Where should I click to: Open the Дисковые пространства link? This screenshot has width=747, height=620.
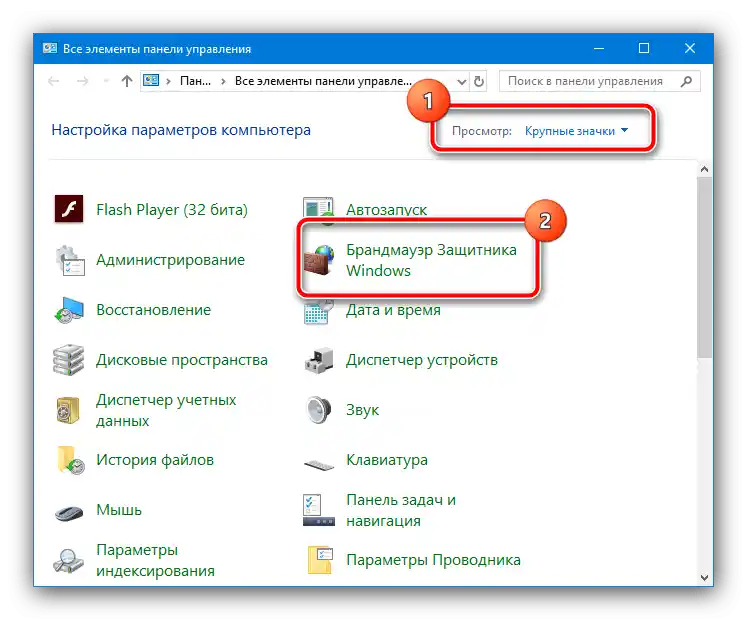coord(182,360)
